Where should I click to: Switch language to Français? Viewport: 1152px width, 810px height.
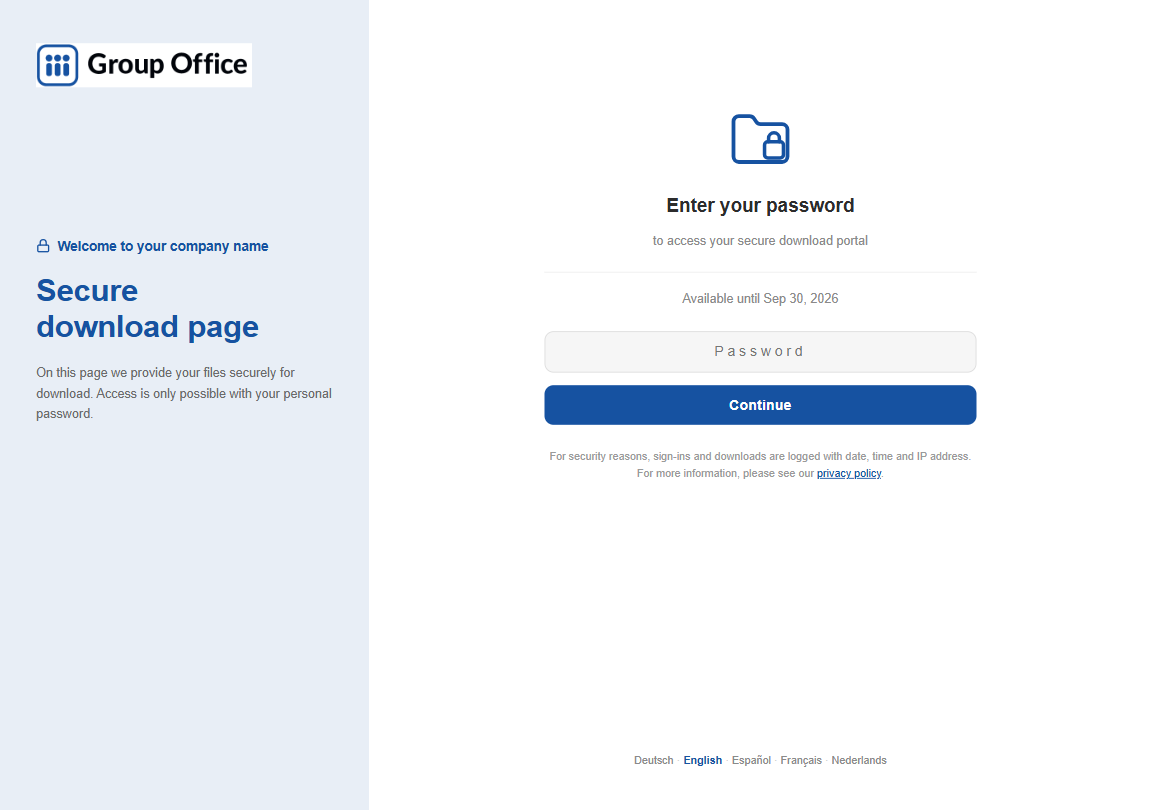point(801,760)
